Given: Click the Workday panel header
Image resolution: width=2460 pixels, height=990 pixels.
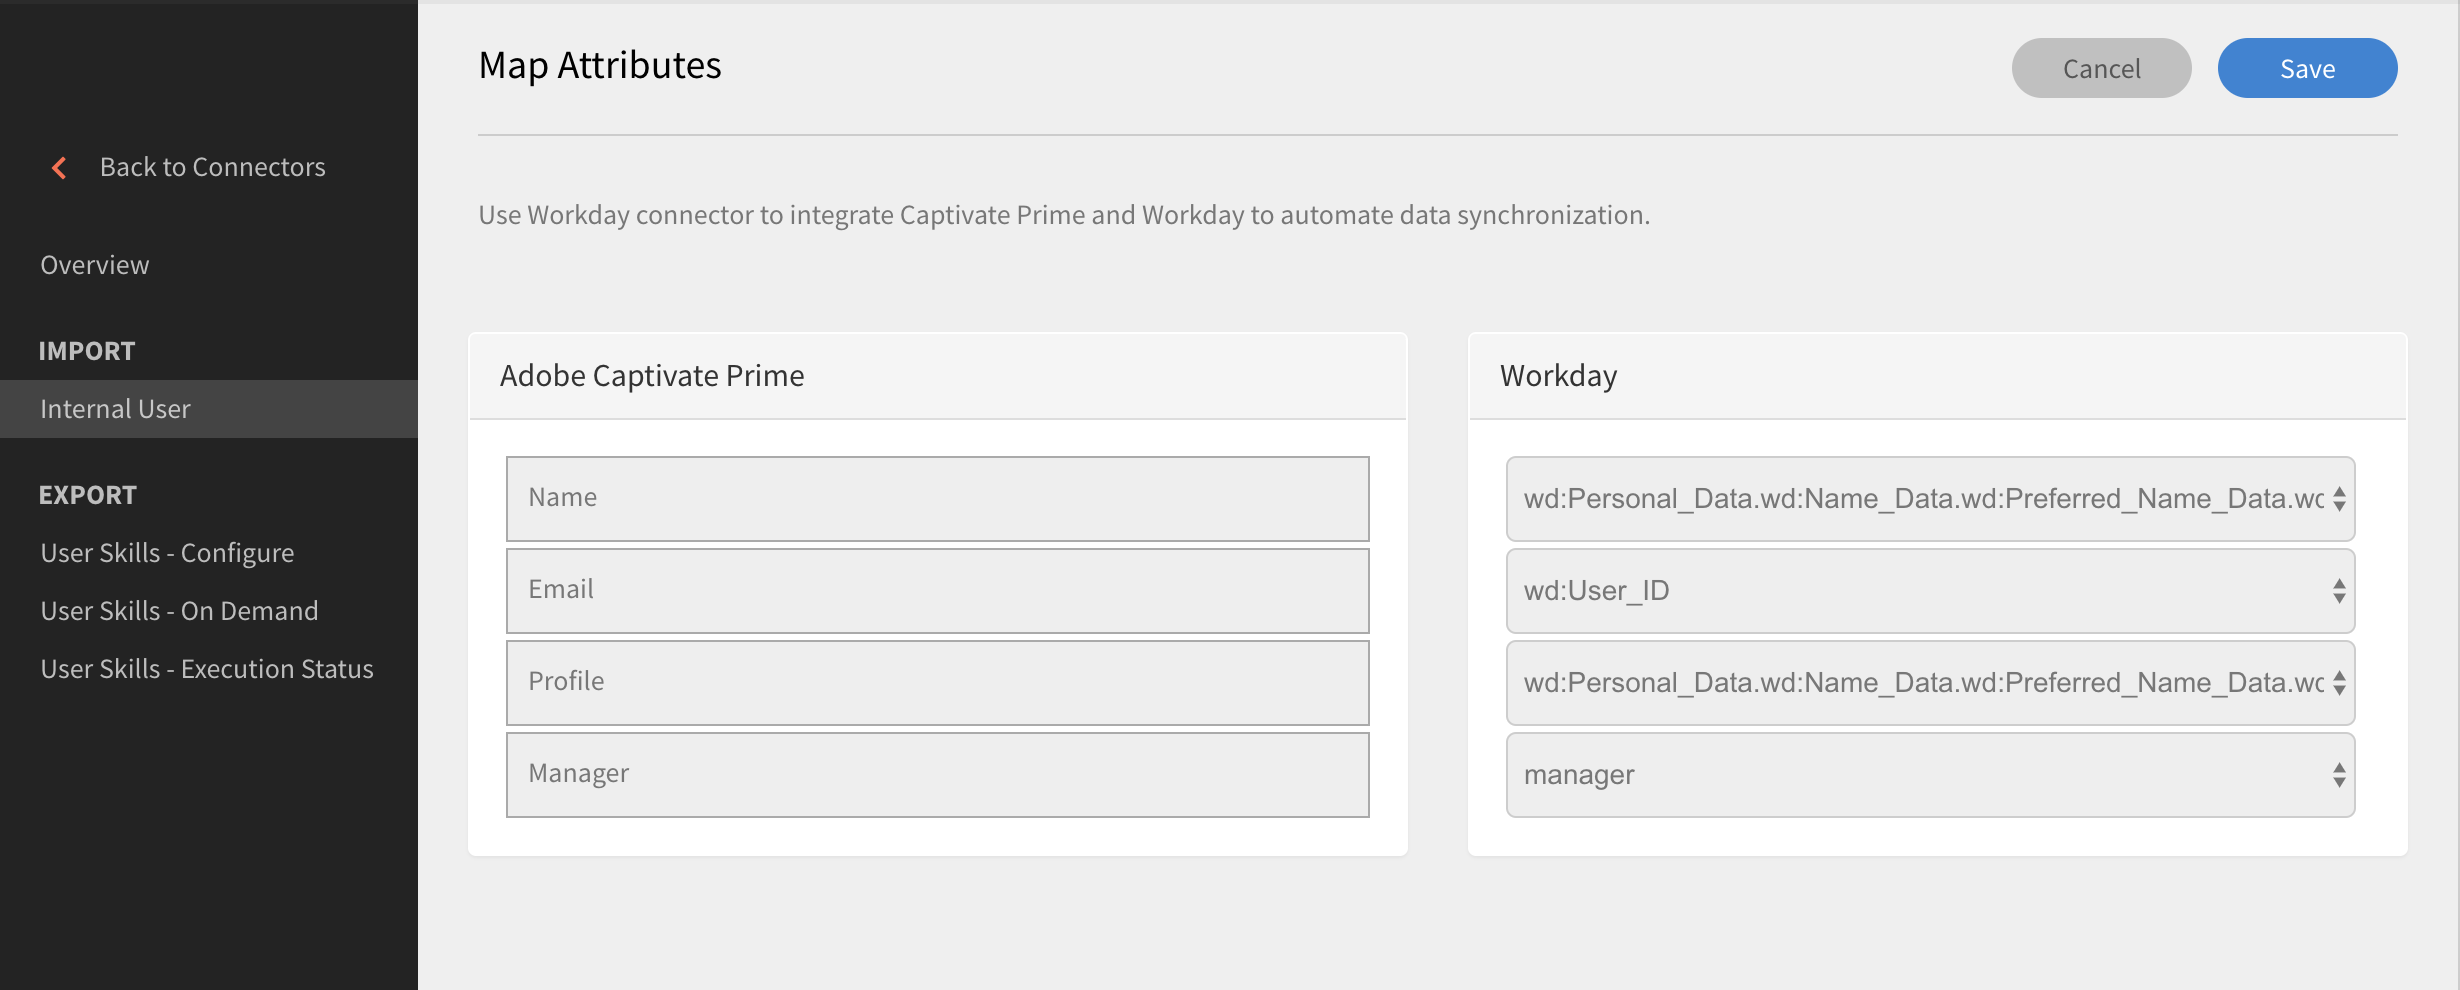Looking at the screenshot, I should pos(1937,376).
